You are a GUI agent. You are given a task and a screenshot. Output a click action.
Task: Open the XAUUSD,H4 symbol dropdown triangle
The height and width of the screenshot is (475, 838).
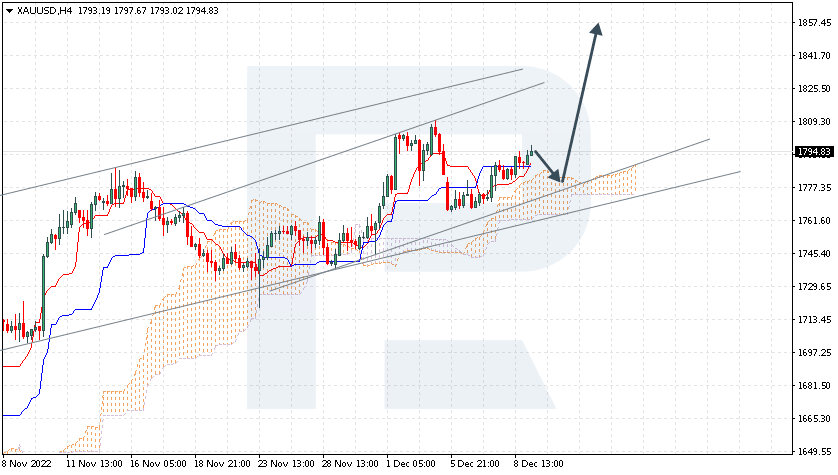pos(10,11)
